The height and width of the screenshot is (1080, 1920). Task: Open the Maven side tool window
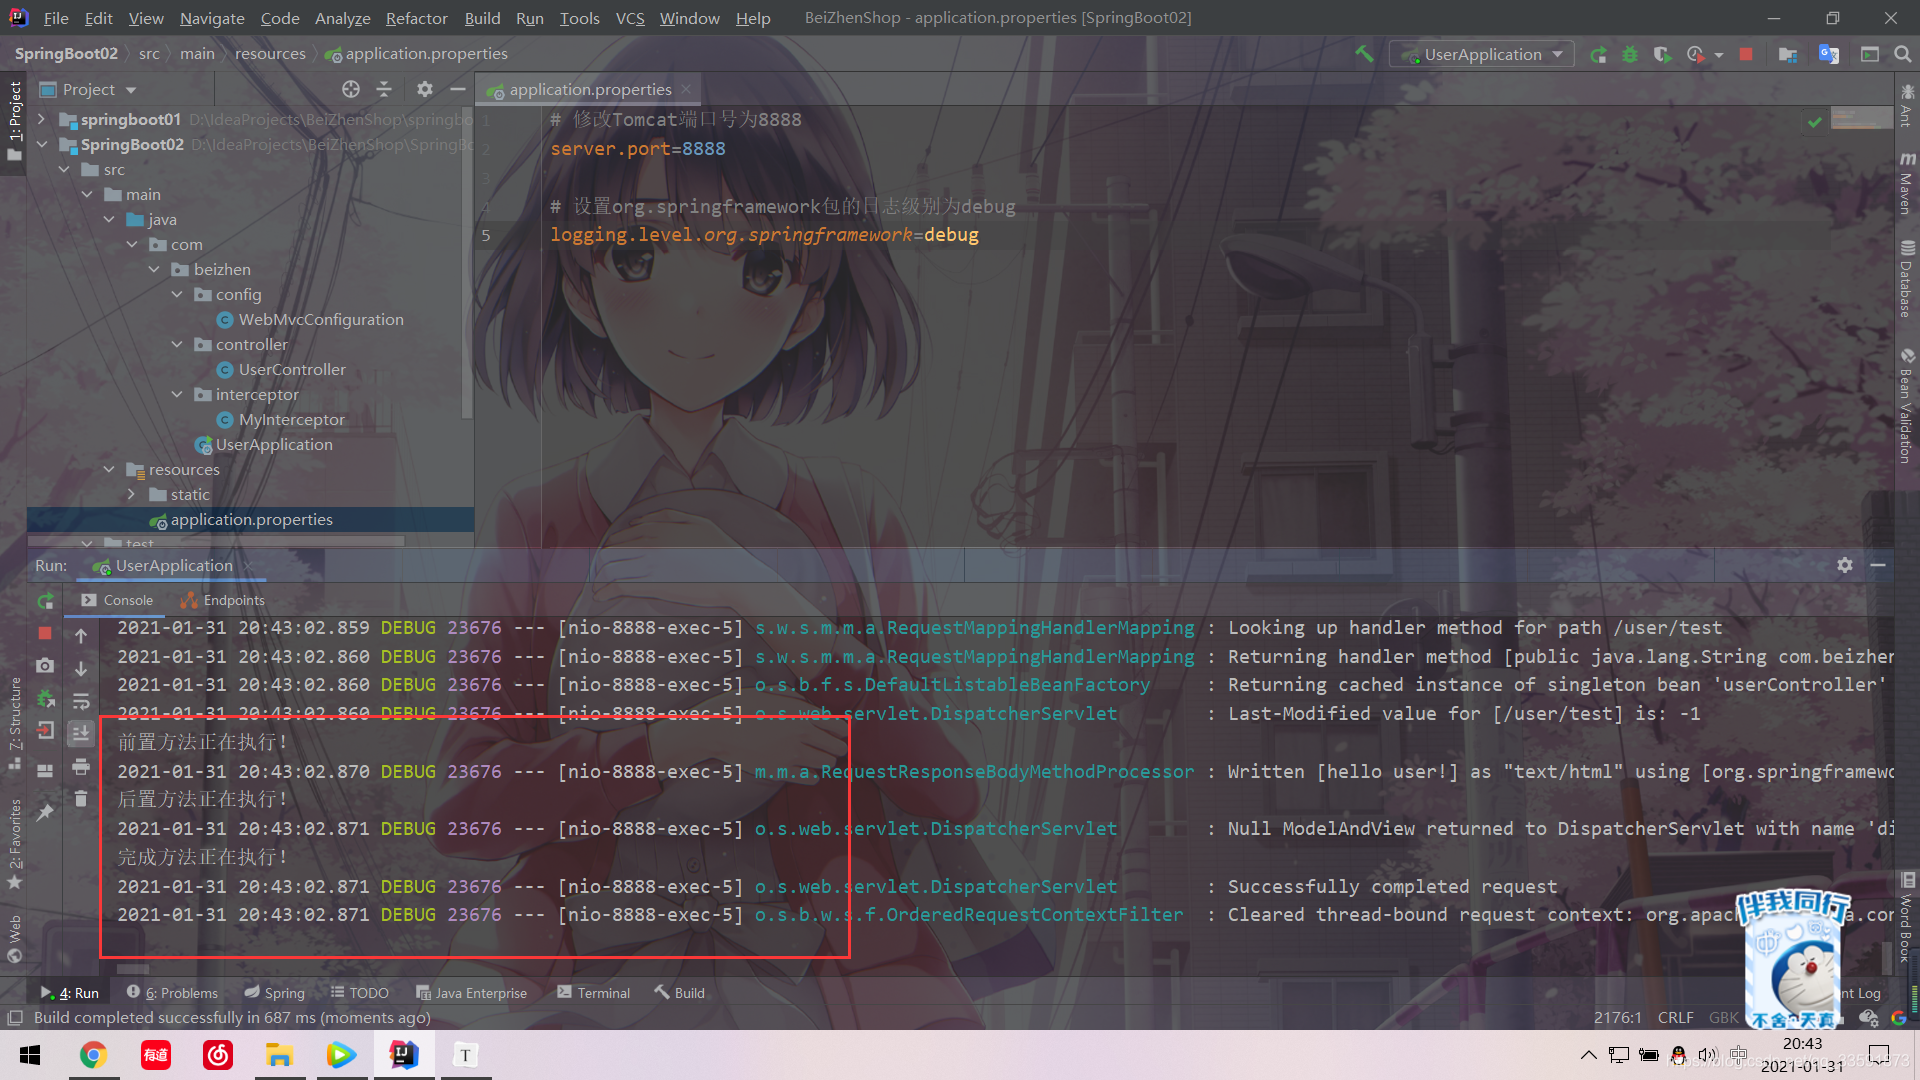(x=1907, y=184)
